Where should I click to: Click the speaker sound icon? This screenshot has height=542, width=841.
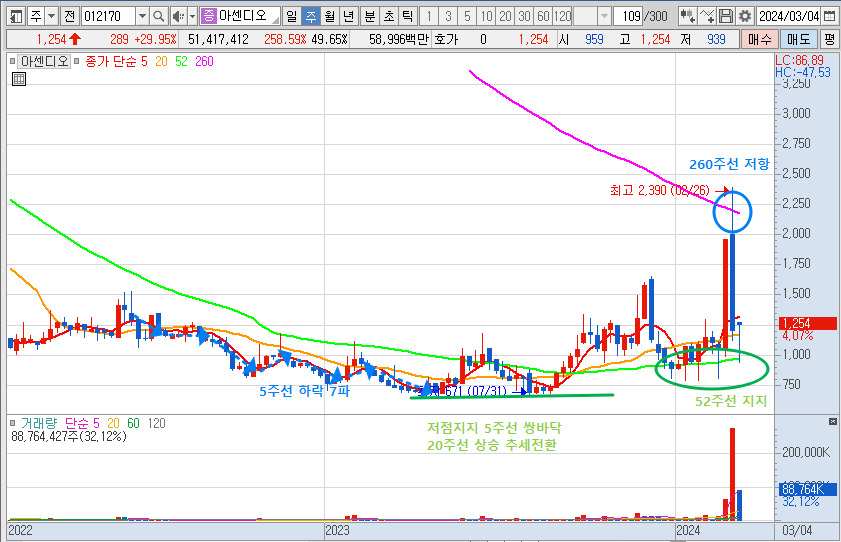coord(179,16)
